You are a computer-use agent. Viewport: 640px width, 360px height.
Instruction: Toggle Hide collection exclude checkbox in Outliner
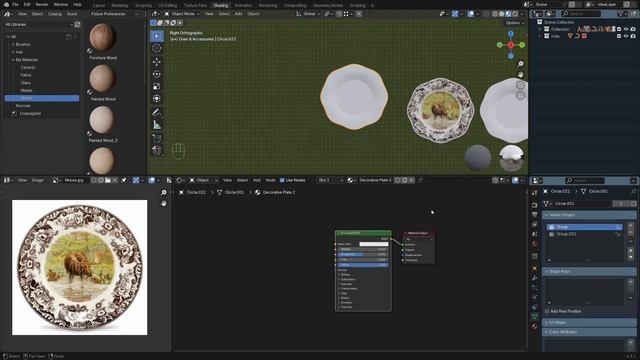tap(619, 36)
